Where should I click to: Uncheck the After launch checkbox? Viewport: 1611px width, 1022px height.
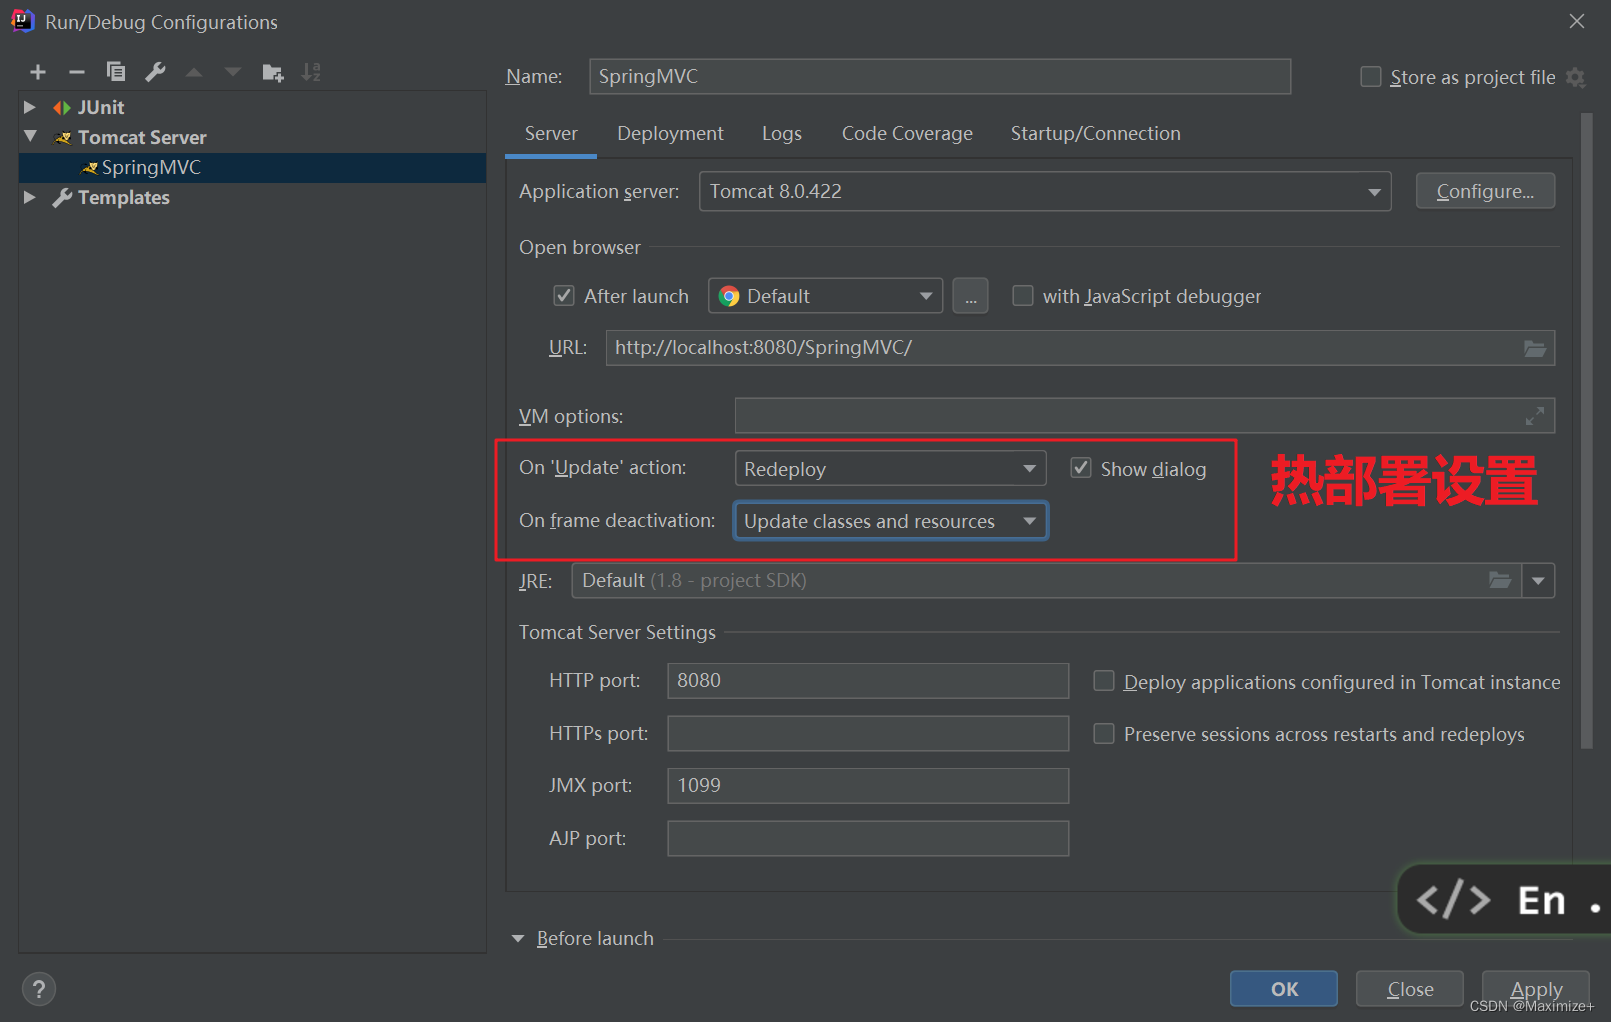(x=564, y=296)
